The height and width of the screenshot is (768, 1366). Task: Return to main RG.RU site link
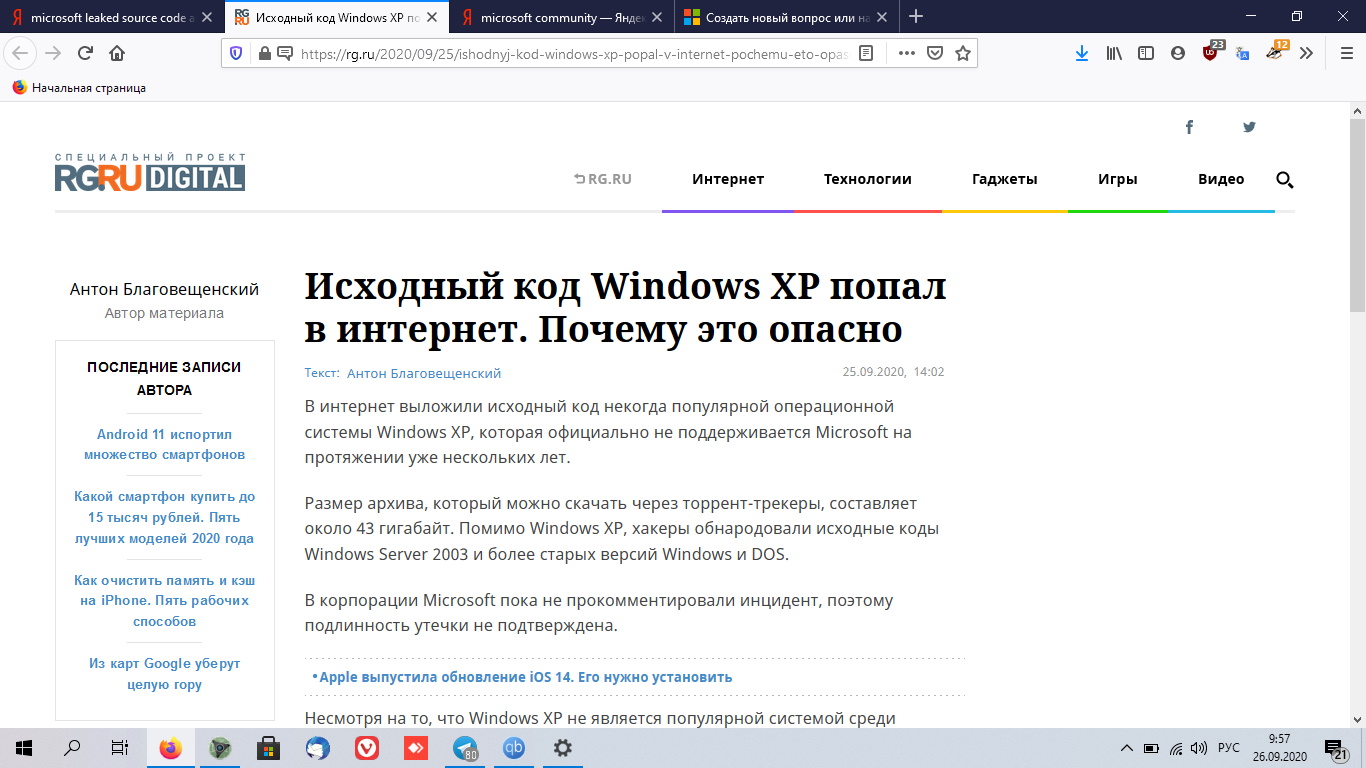pos(603,179)
